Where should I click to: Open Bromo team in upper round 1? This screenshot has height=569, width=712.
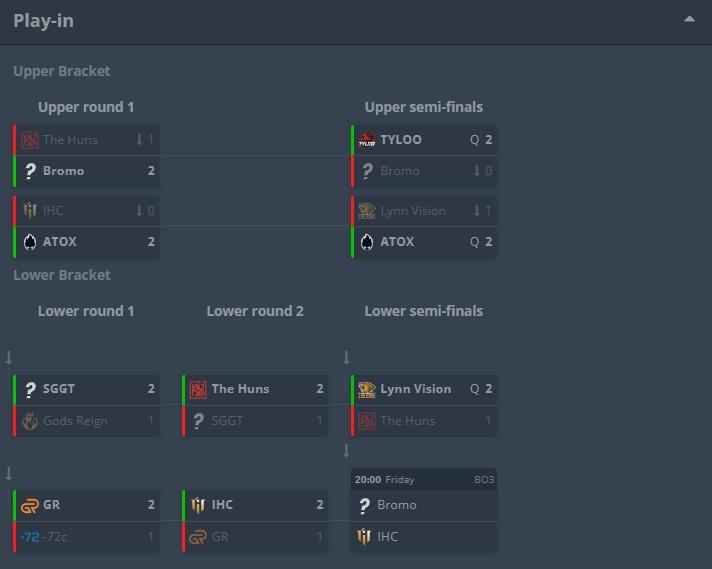click(64, 171)
